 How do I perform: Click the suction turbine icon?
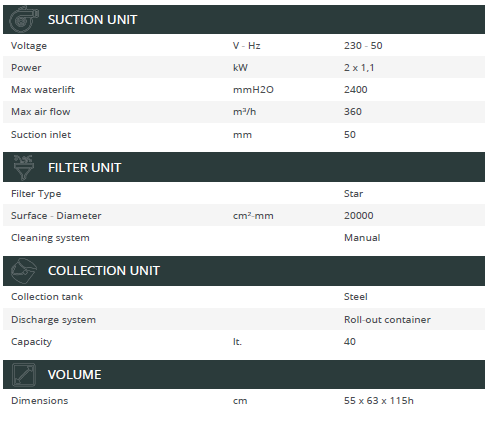tap(23, 19)
